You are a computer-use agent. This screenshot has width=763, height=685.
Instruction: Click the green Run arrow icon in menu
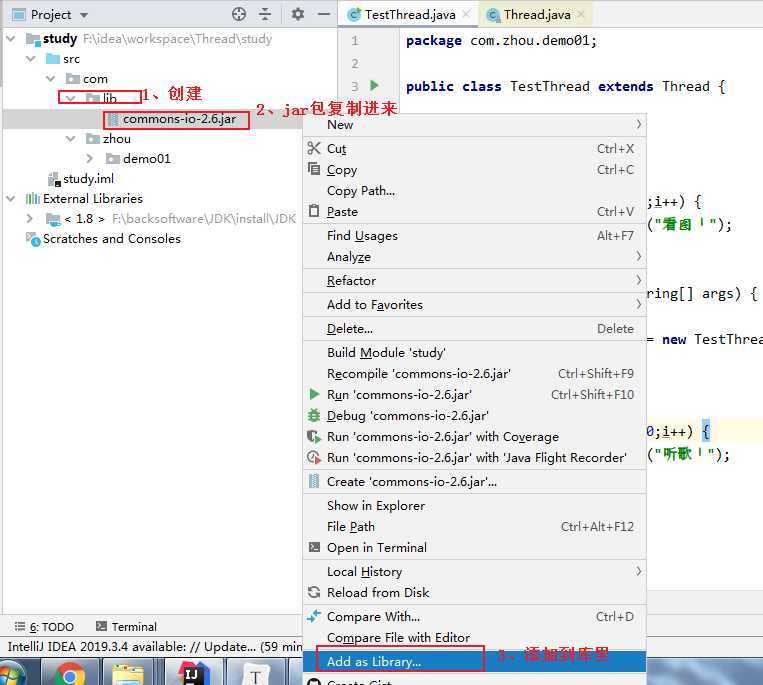coord(314,394)
